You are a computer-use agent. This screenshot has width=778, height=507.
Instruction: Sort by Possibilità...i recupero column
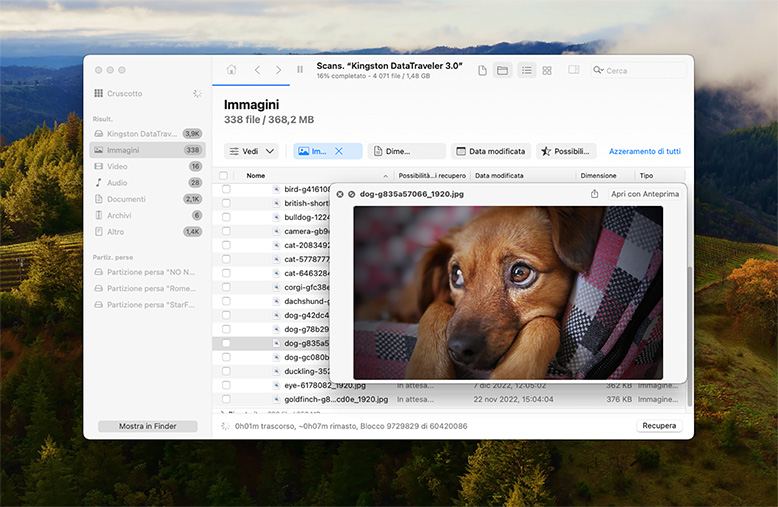pos(432,176)
